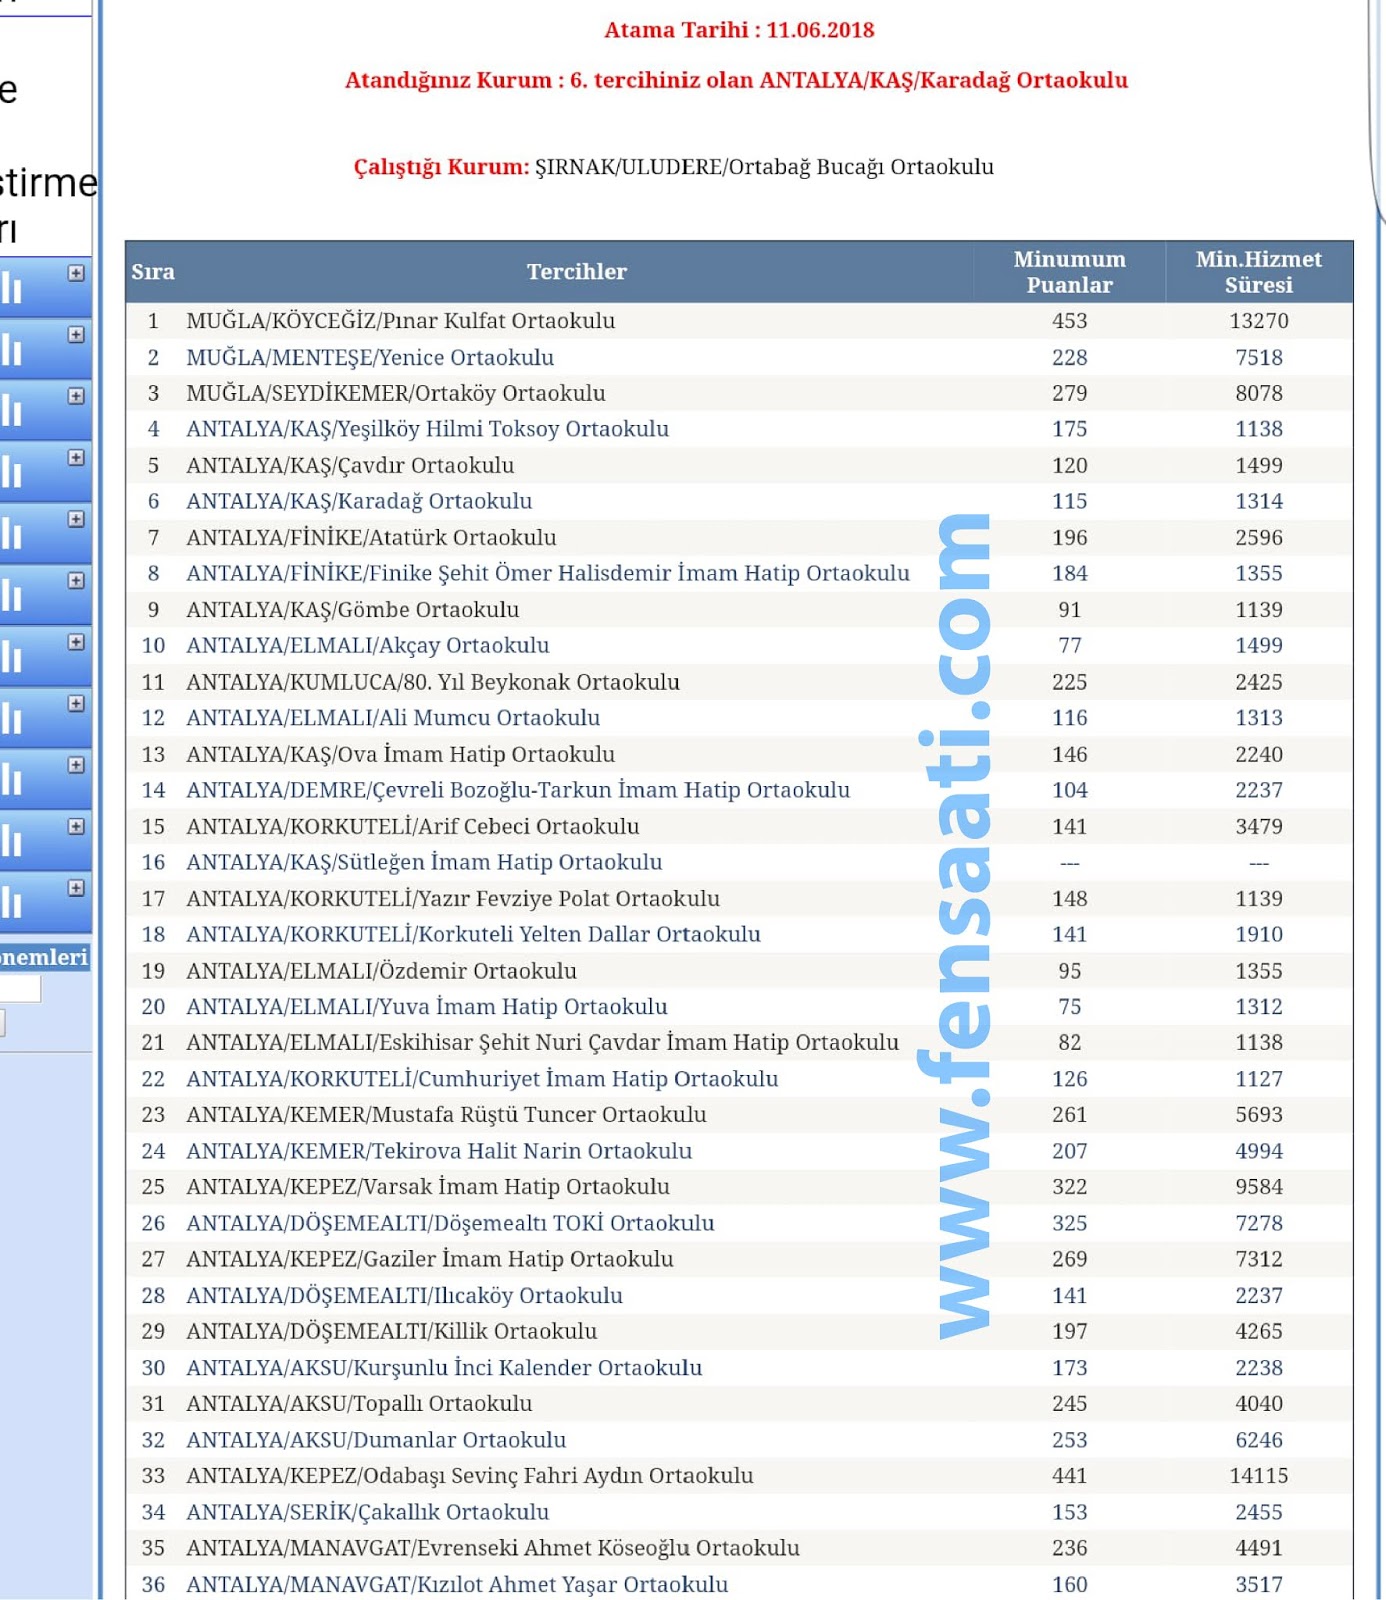1386x1600 pixels.
Task: Click row number 36 in Sıra column
Action: coord(153,1584)
